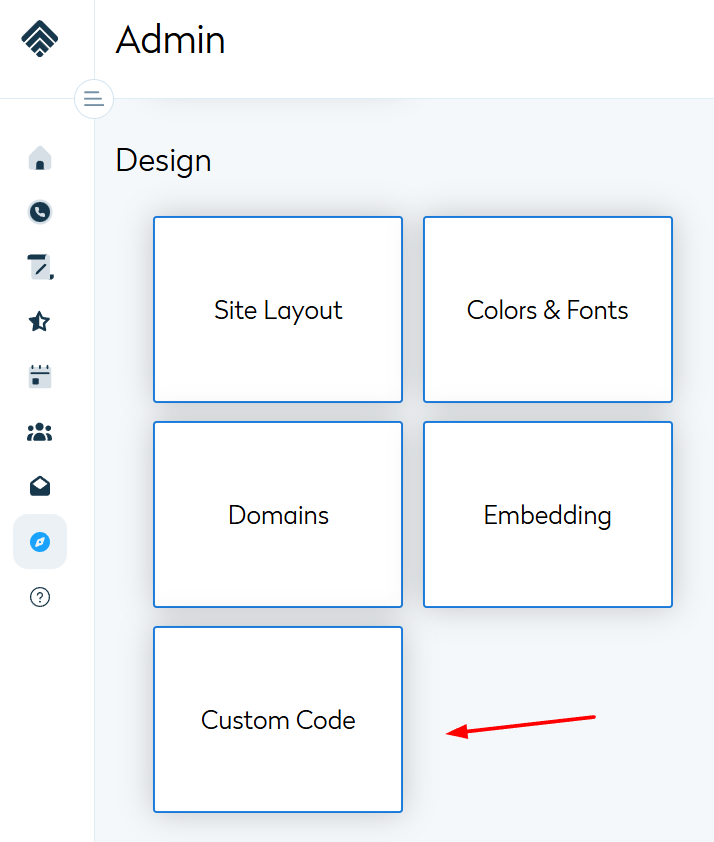
Task: Open the people group icon
Action: [40, 432]
